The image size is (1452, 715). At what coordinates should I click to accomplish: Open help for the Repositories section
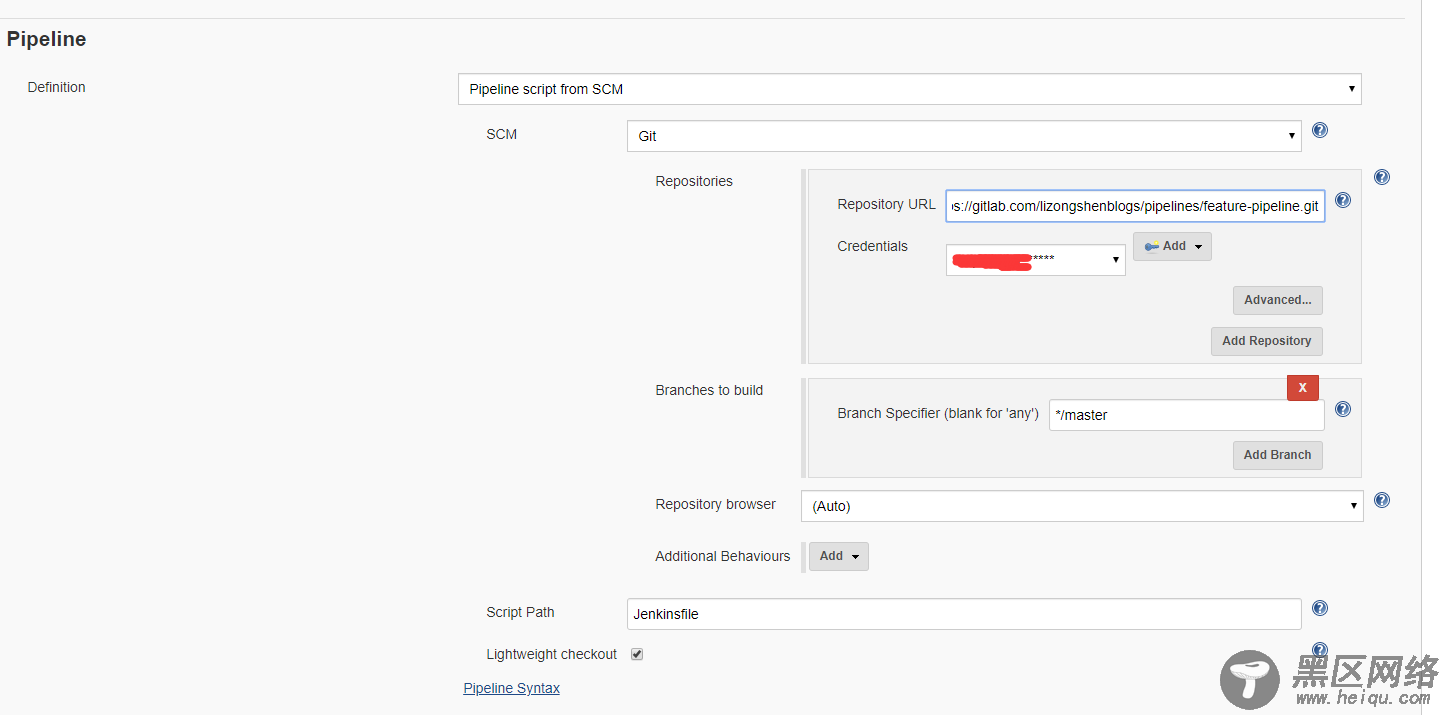coord(1382,177)
